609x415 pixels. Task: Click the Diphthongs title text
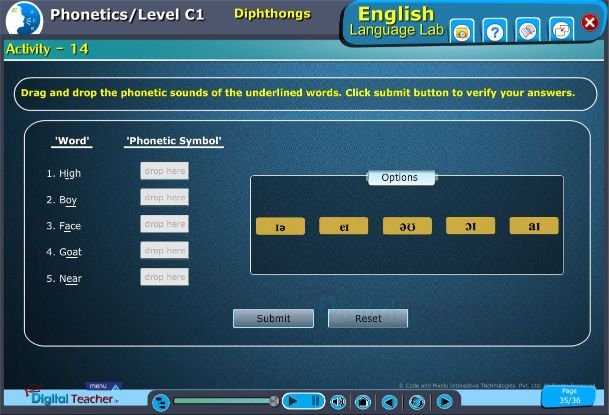coord(272,14)
